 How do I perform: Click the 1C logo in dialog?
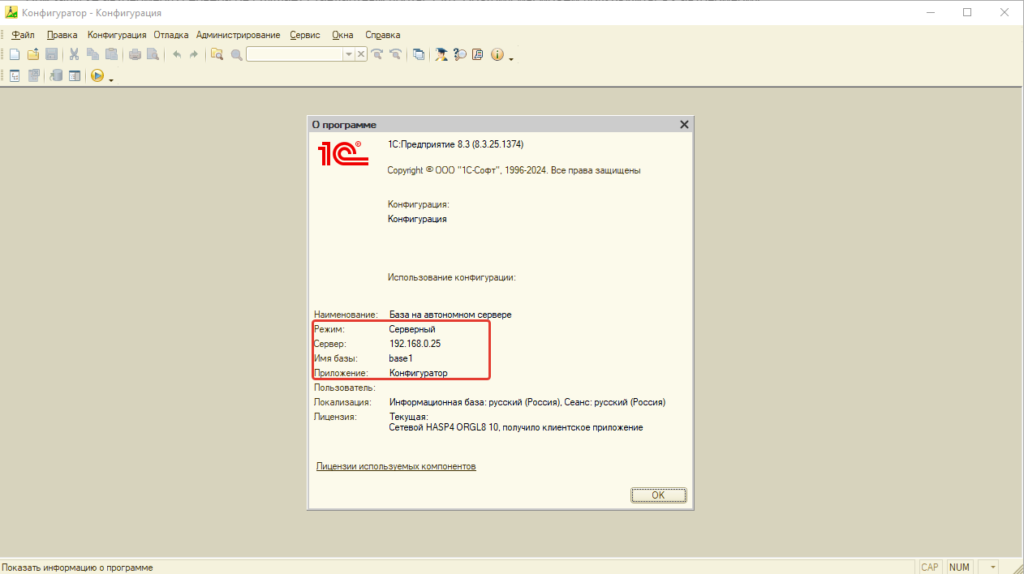tap(343, 153)
